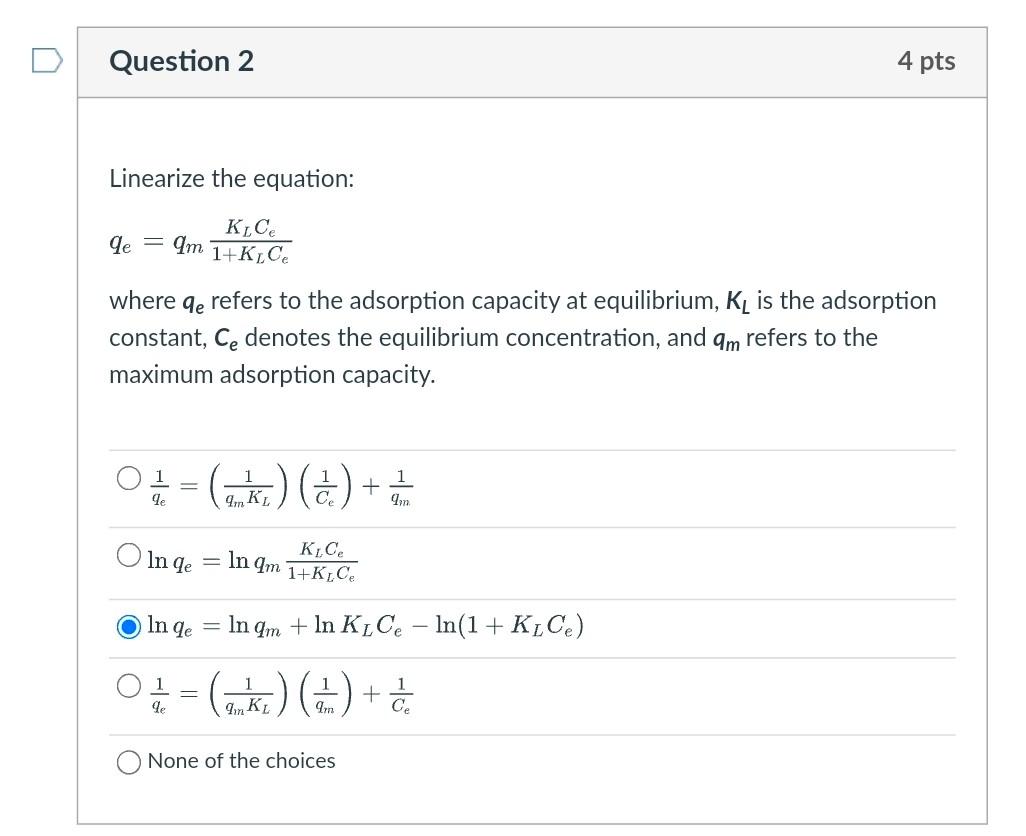The image size is (1026, 836).
Task: Click the None of the choices label text
Action: [x=241, y=761]
